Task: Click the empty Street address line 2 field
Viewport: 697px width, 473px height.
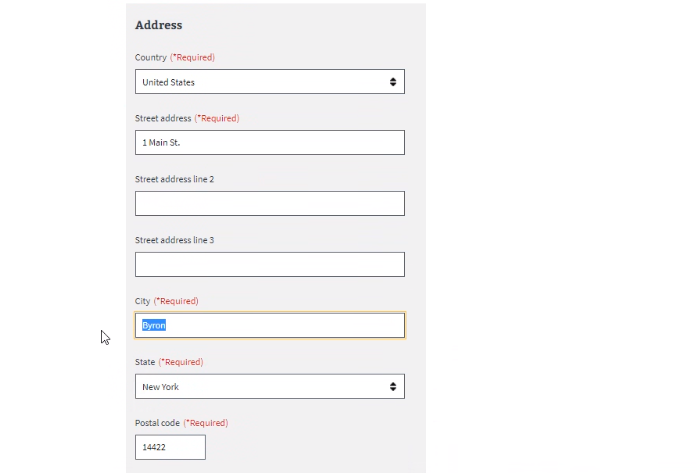Action: (x=270, y=204)
